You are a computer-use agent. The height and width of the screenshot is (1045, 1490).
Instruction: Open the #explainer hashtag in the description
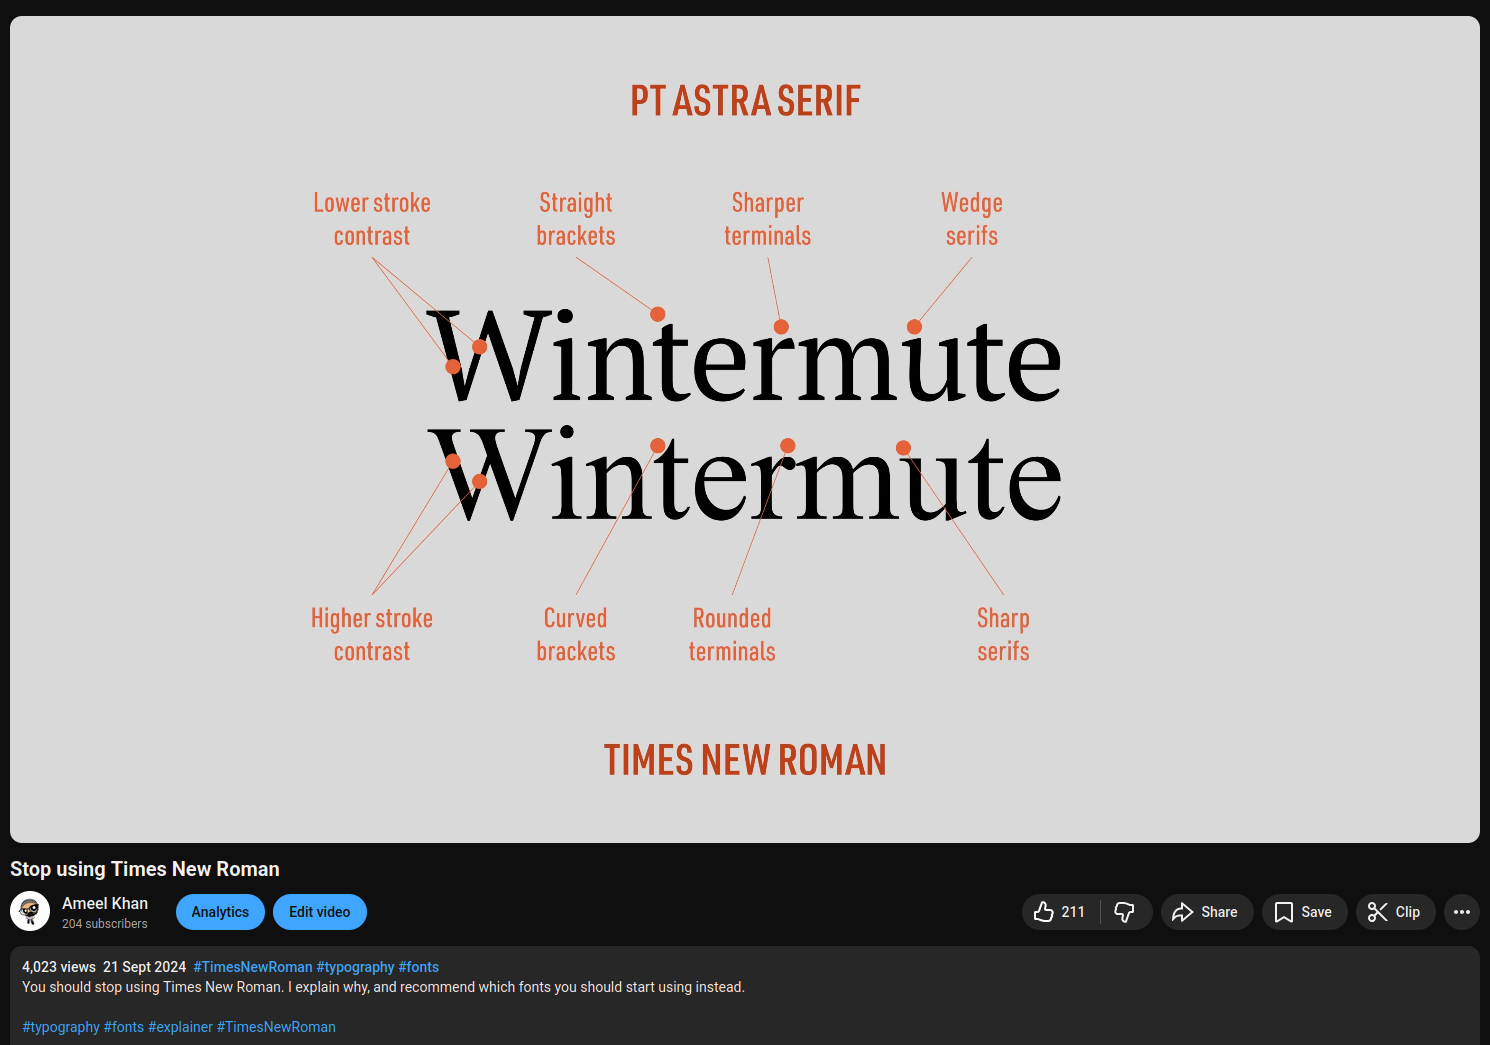tap(180, 1027)
